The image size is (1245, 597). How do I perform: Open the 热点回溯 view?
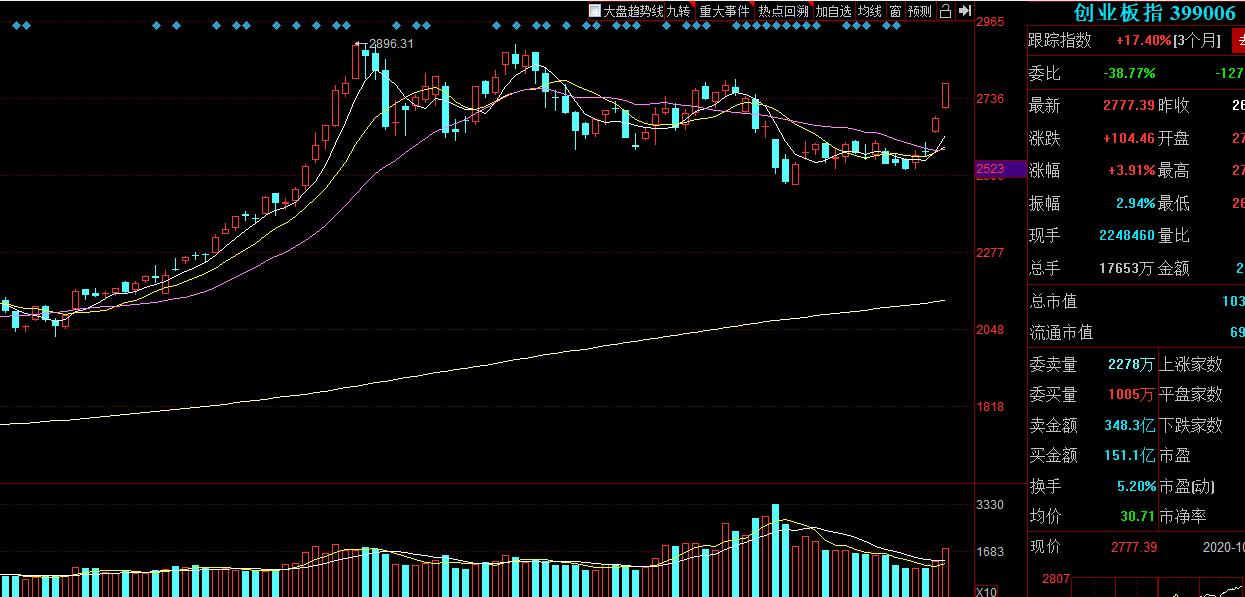point(782,11)
